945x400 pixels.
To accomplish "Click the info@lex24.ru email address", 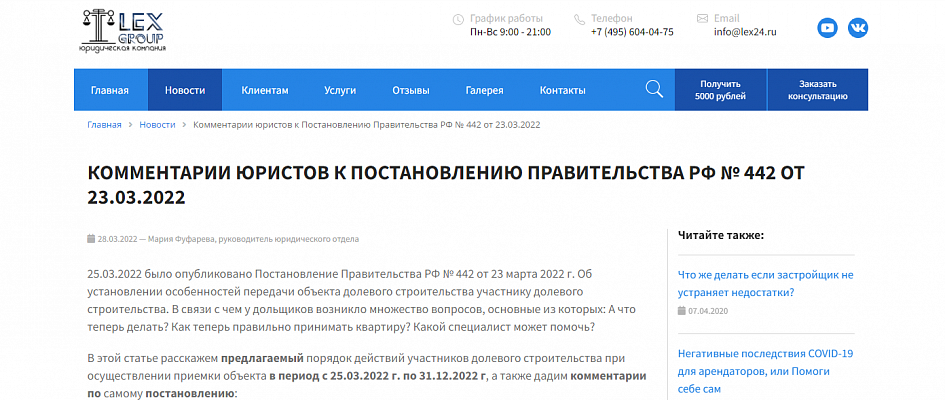I will coord(746,32).
